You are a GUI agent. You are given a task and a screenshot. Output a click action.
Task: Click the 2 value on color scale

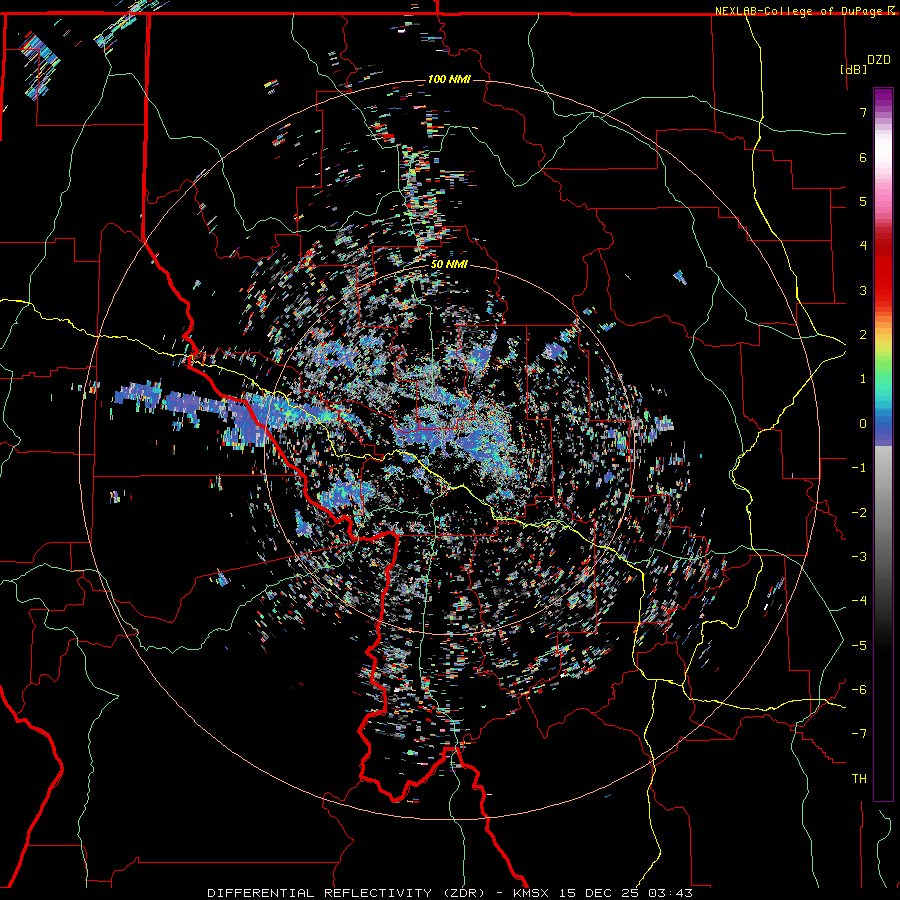[x=863, y=335]
